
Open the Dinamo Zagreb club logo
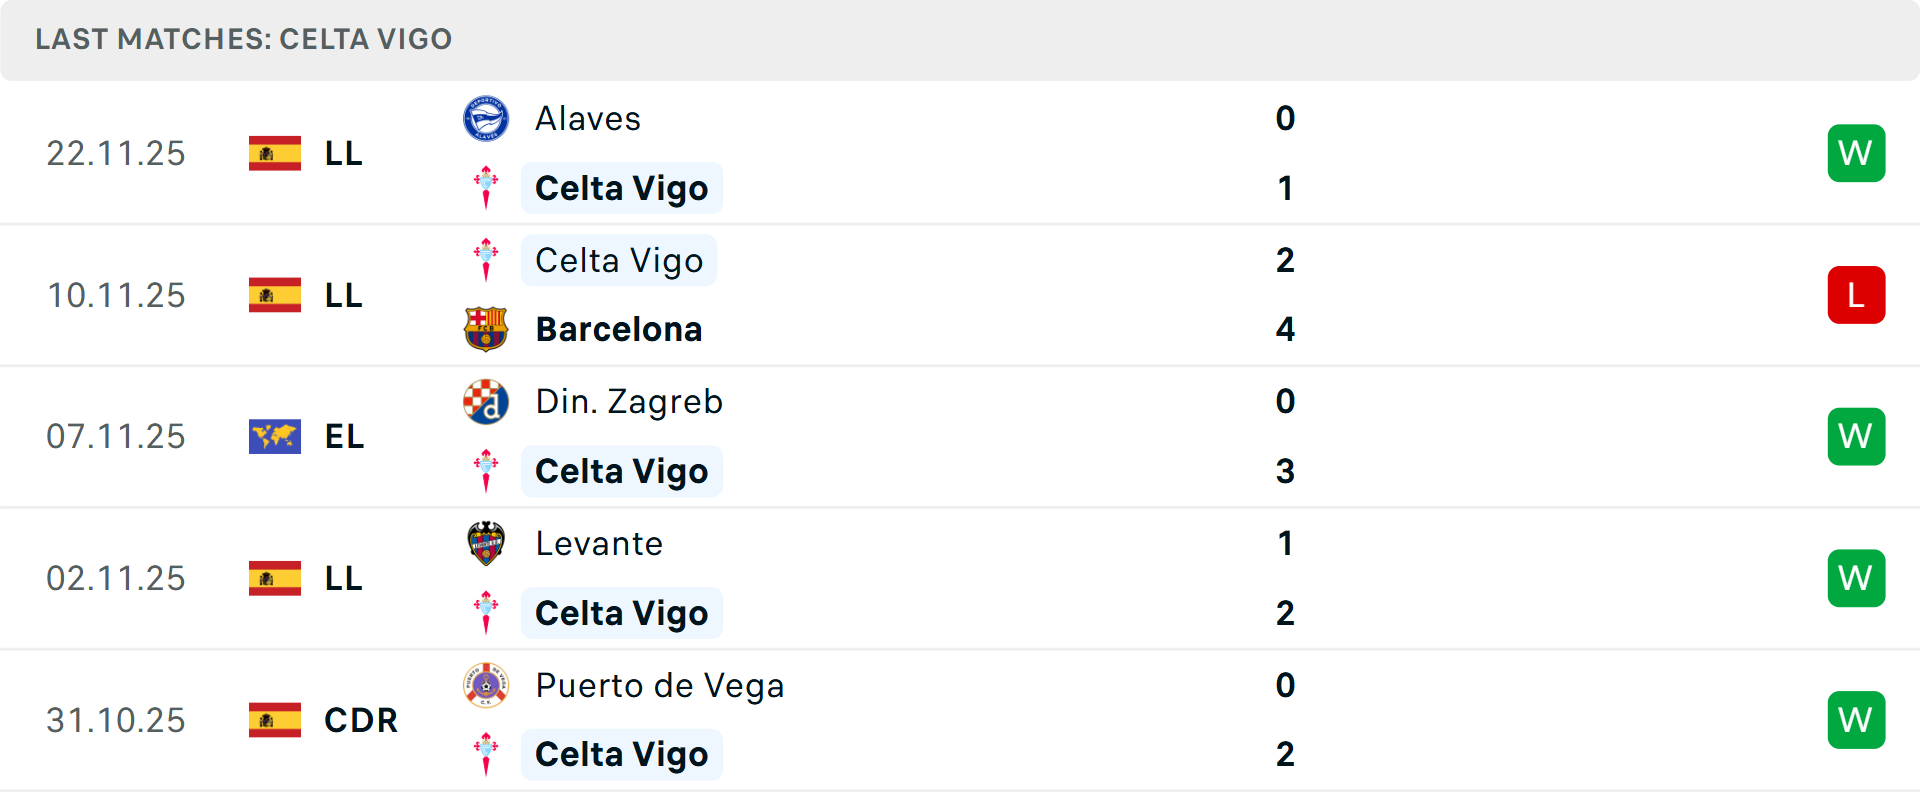tap(487, 402)
